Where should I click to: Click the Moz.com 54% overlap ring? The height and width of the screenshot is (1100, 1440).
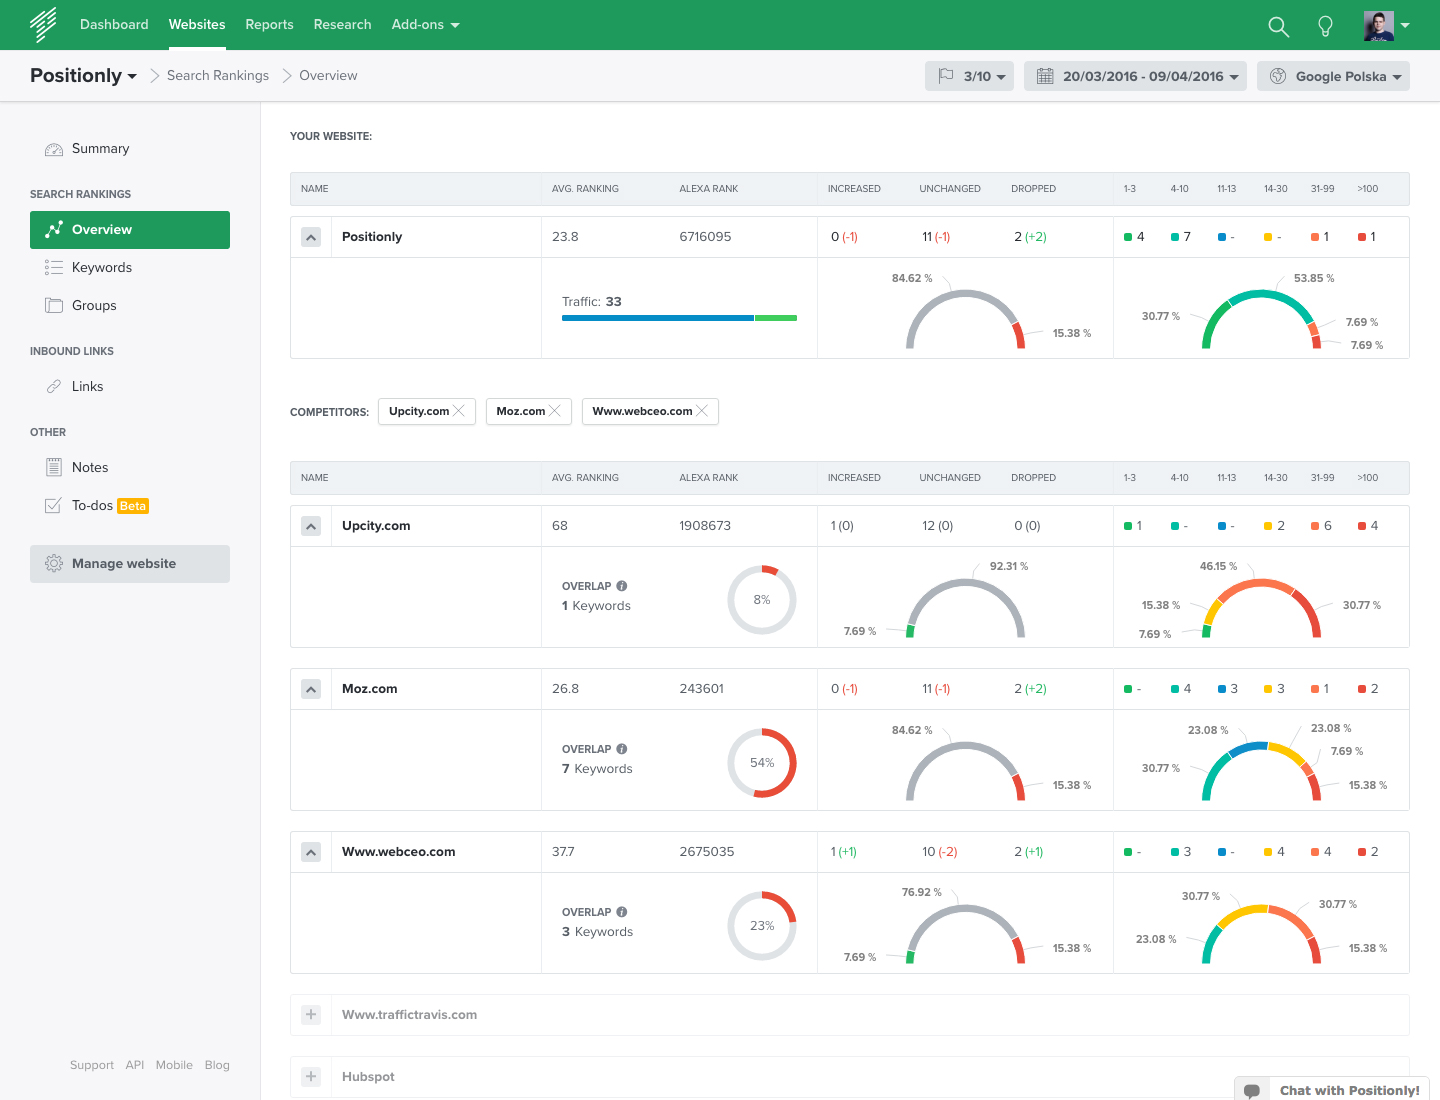click(762, 763)
